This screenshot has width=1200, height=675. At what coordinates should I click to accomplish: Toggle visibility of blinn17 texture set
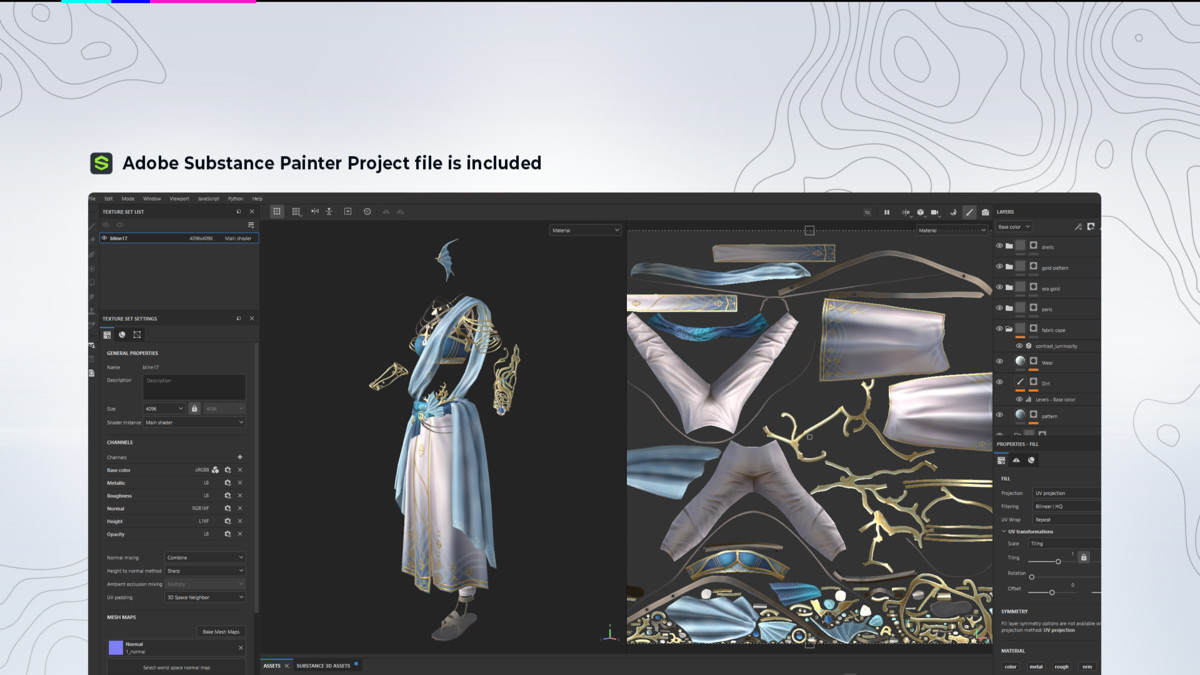point(105,238)
